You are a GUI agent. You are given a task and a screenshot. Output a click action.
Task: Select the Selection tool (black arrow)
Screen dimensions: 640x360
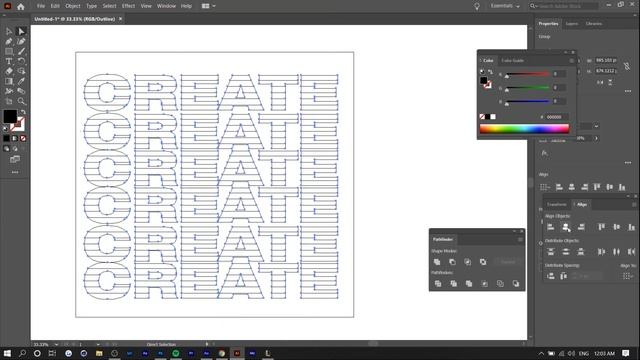9,31
